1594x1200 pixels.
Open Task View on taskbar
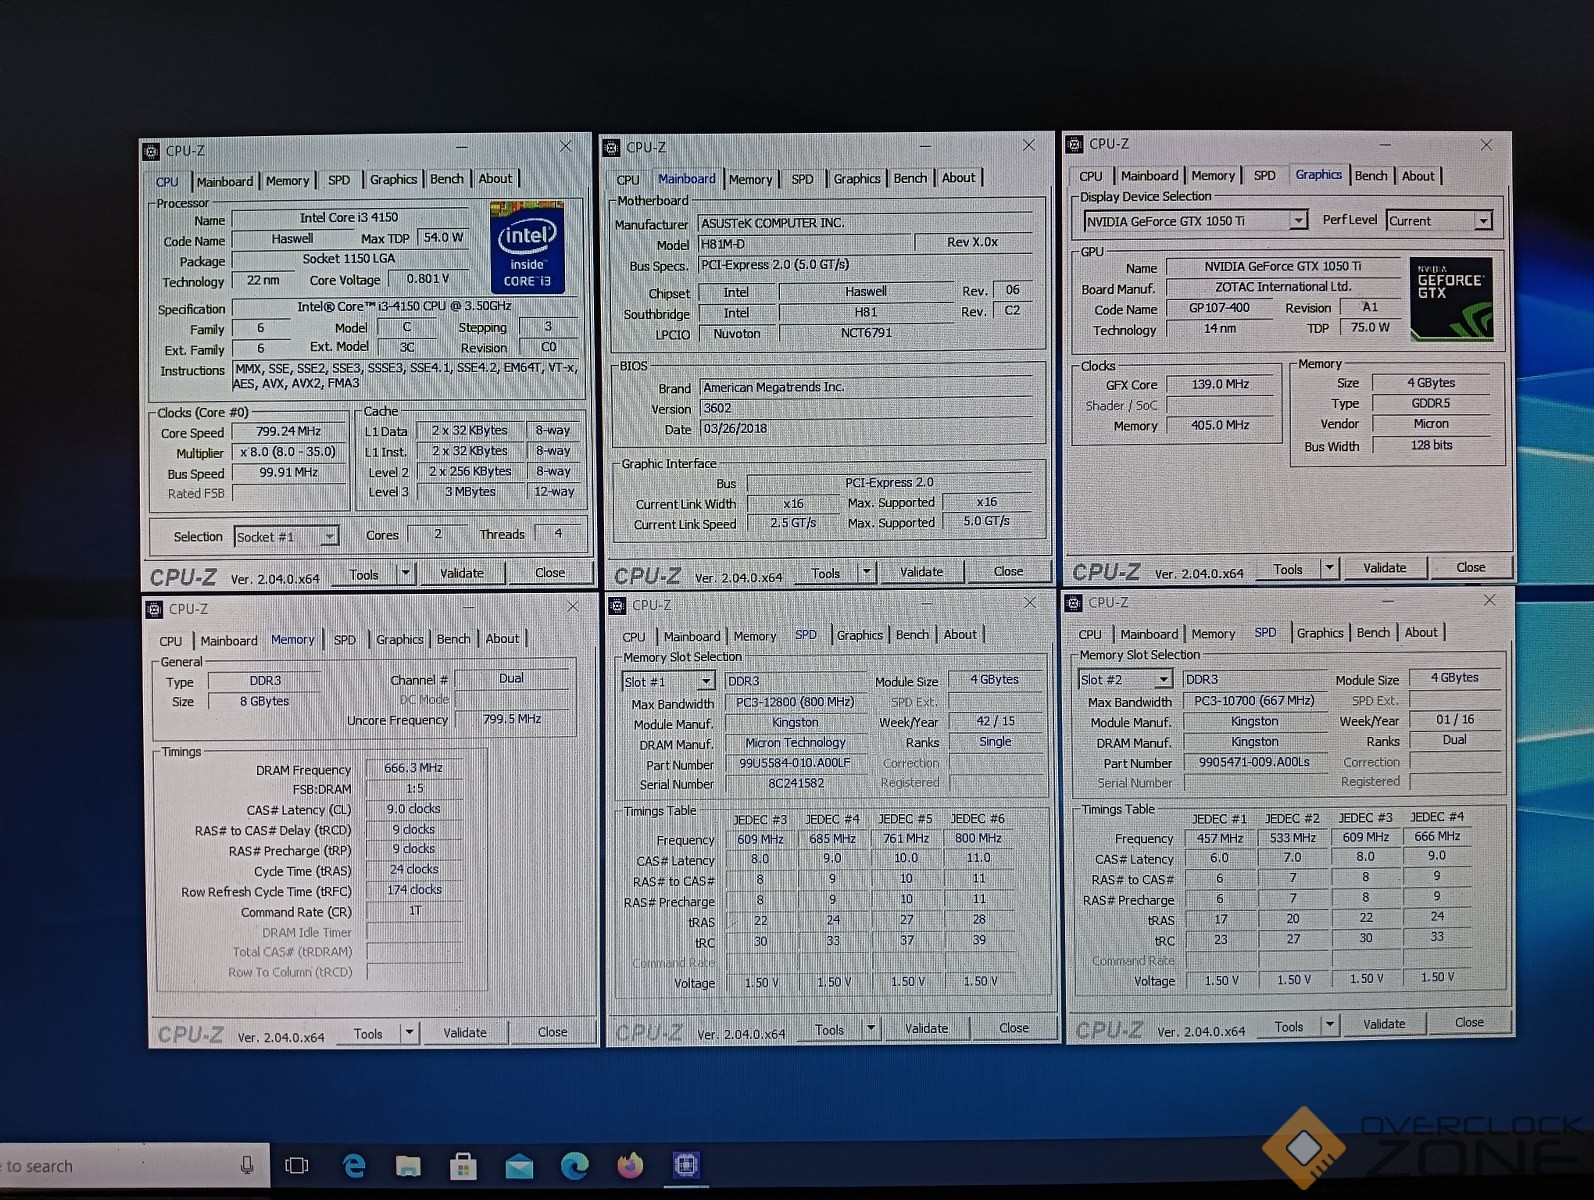(x=296, y=1165)
